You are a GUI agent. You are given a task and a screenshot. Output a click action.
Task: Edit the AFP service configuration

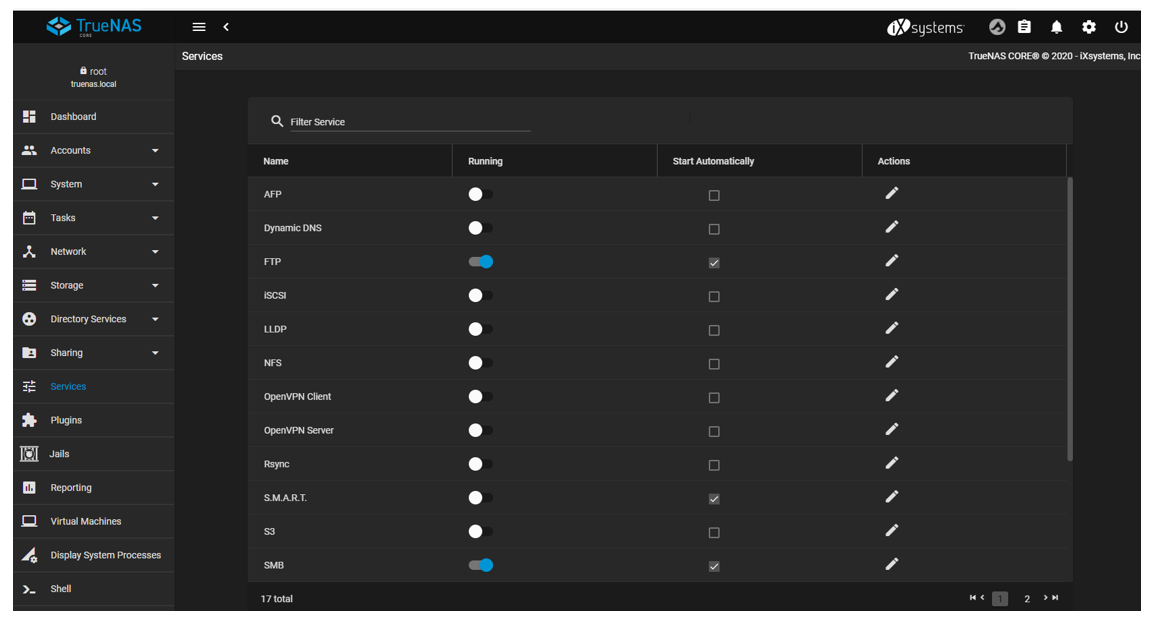[x=891, y=193]
